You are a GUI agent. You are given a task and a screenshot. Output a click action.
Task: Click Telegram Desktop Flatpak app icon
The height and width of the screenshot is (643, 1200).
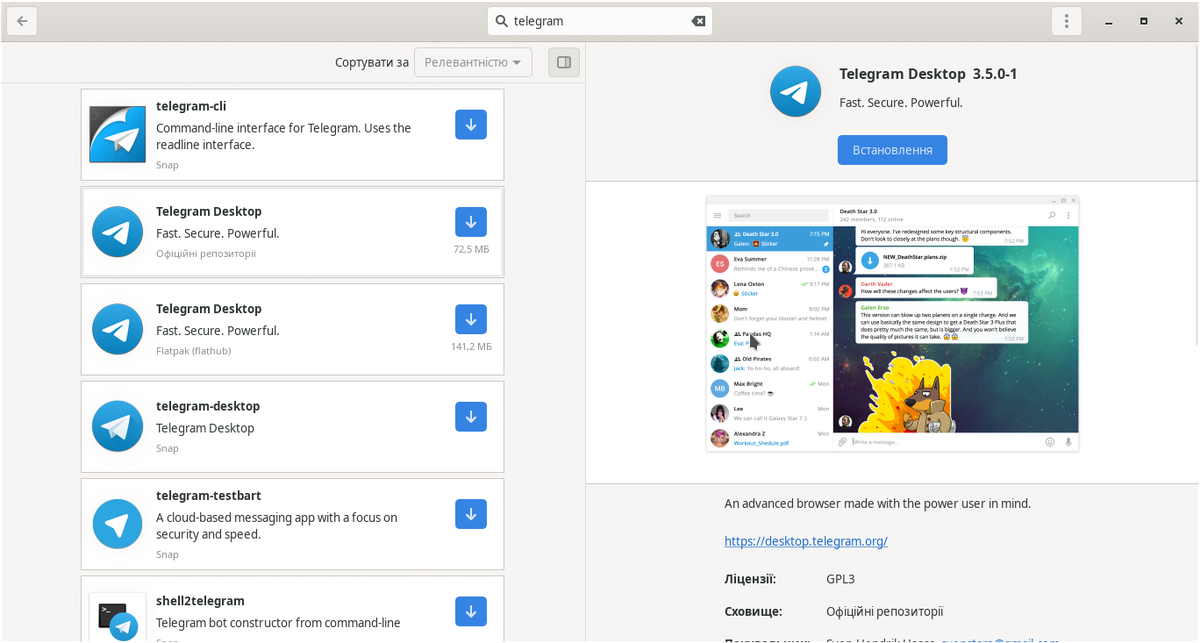coord(117,329)
